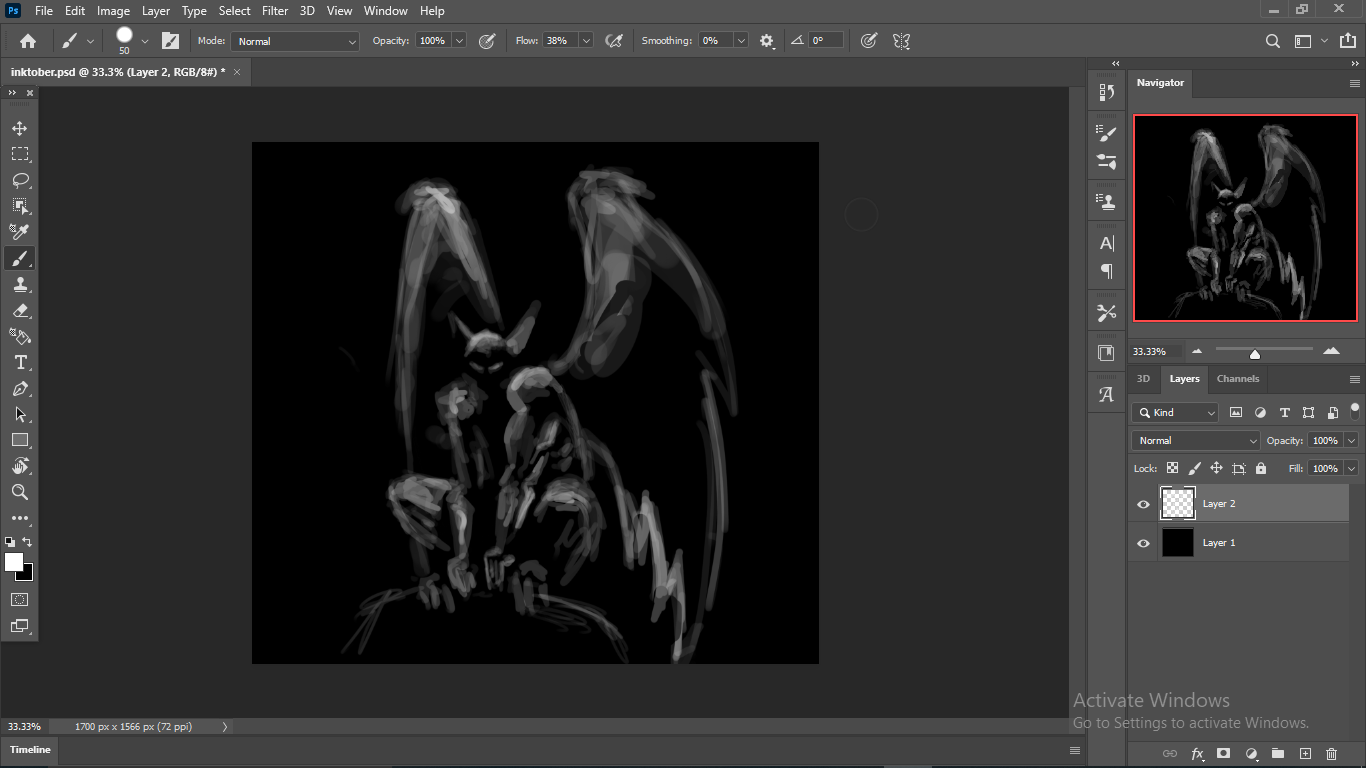This screenshot has height=768, width=1366.
Task: Select the Brush tool in the toolbox
Action: [20, 258]
